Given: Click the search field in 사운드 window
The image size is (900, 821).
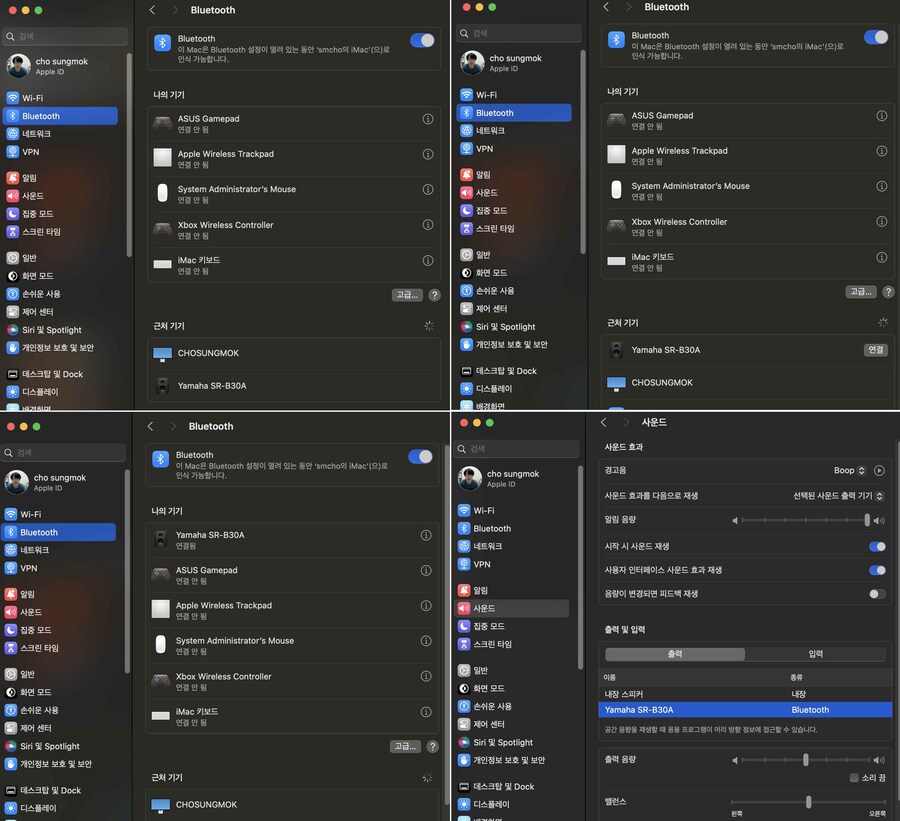Looking at the screenshot, I should [x=517, y=448].
